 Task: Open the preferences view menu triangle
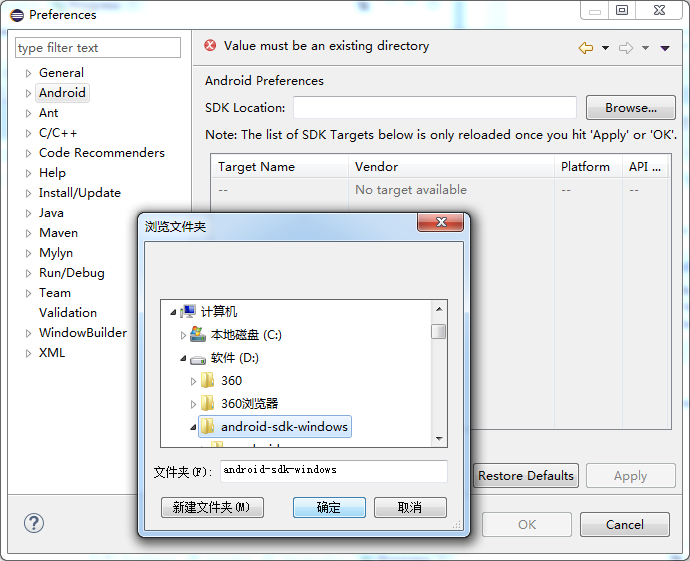(665, 48)
